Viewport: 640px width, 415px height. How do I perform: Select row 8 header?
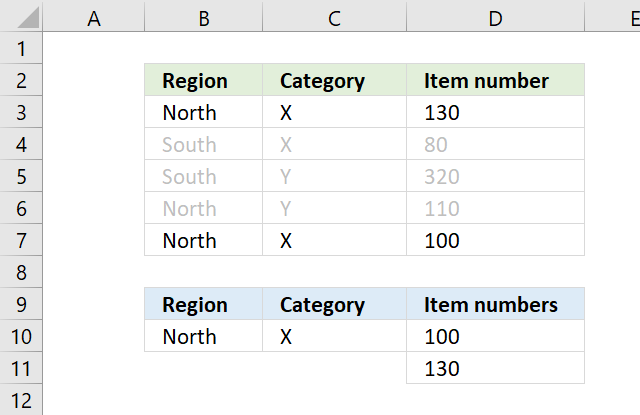click(21, 272)
